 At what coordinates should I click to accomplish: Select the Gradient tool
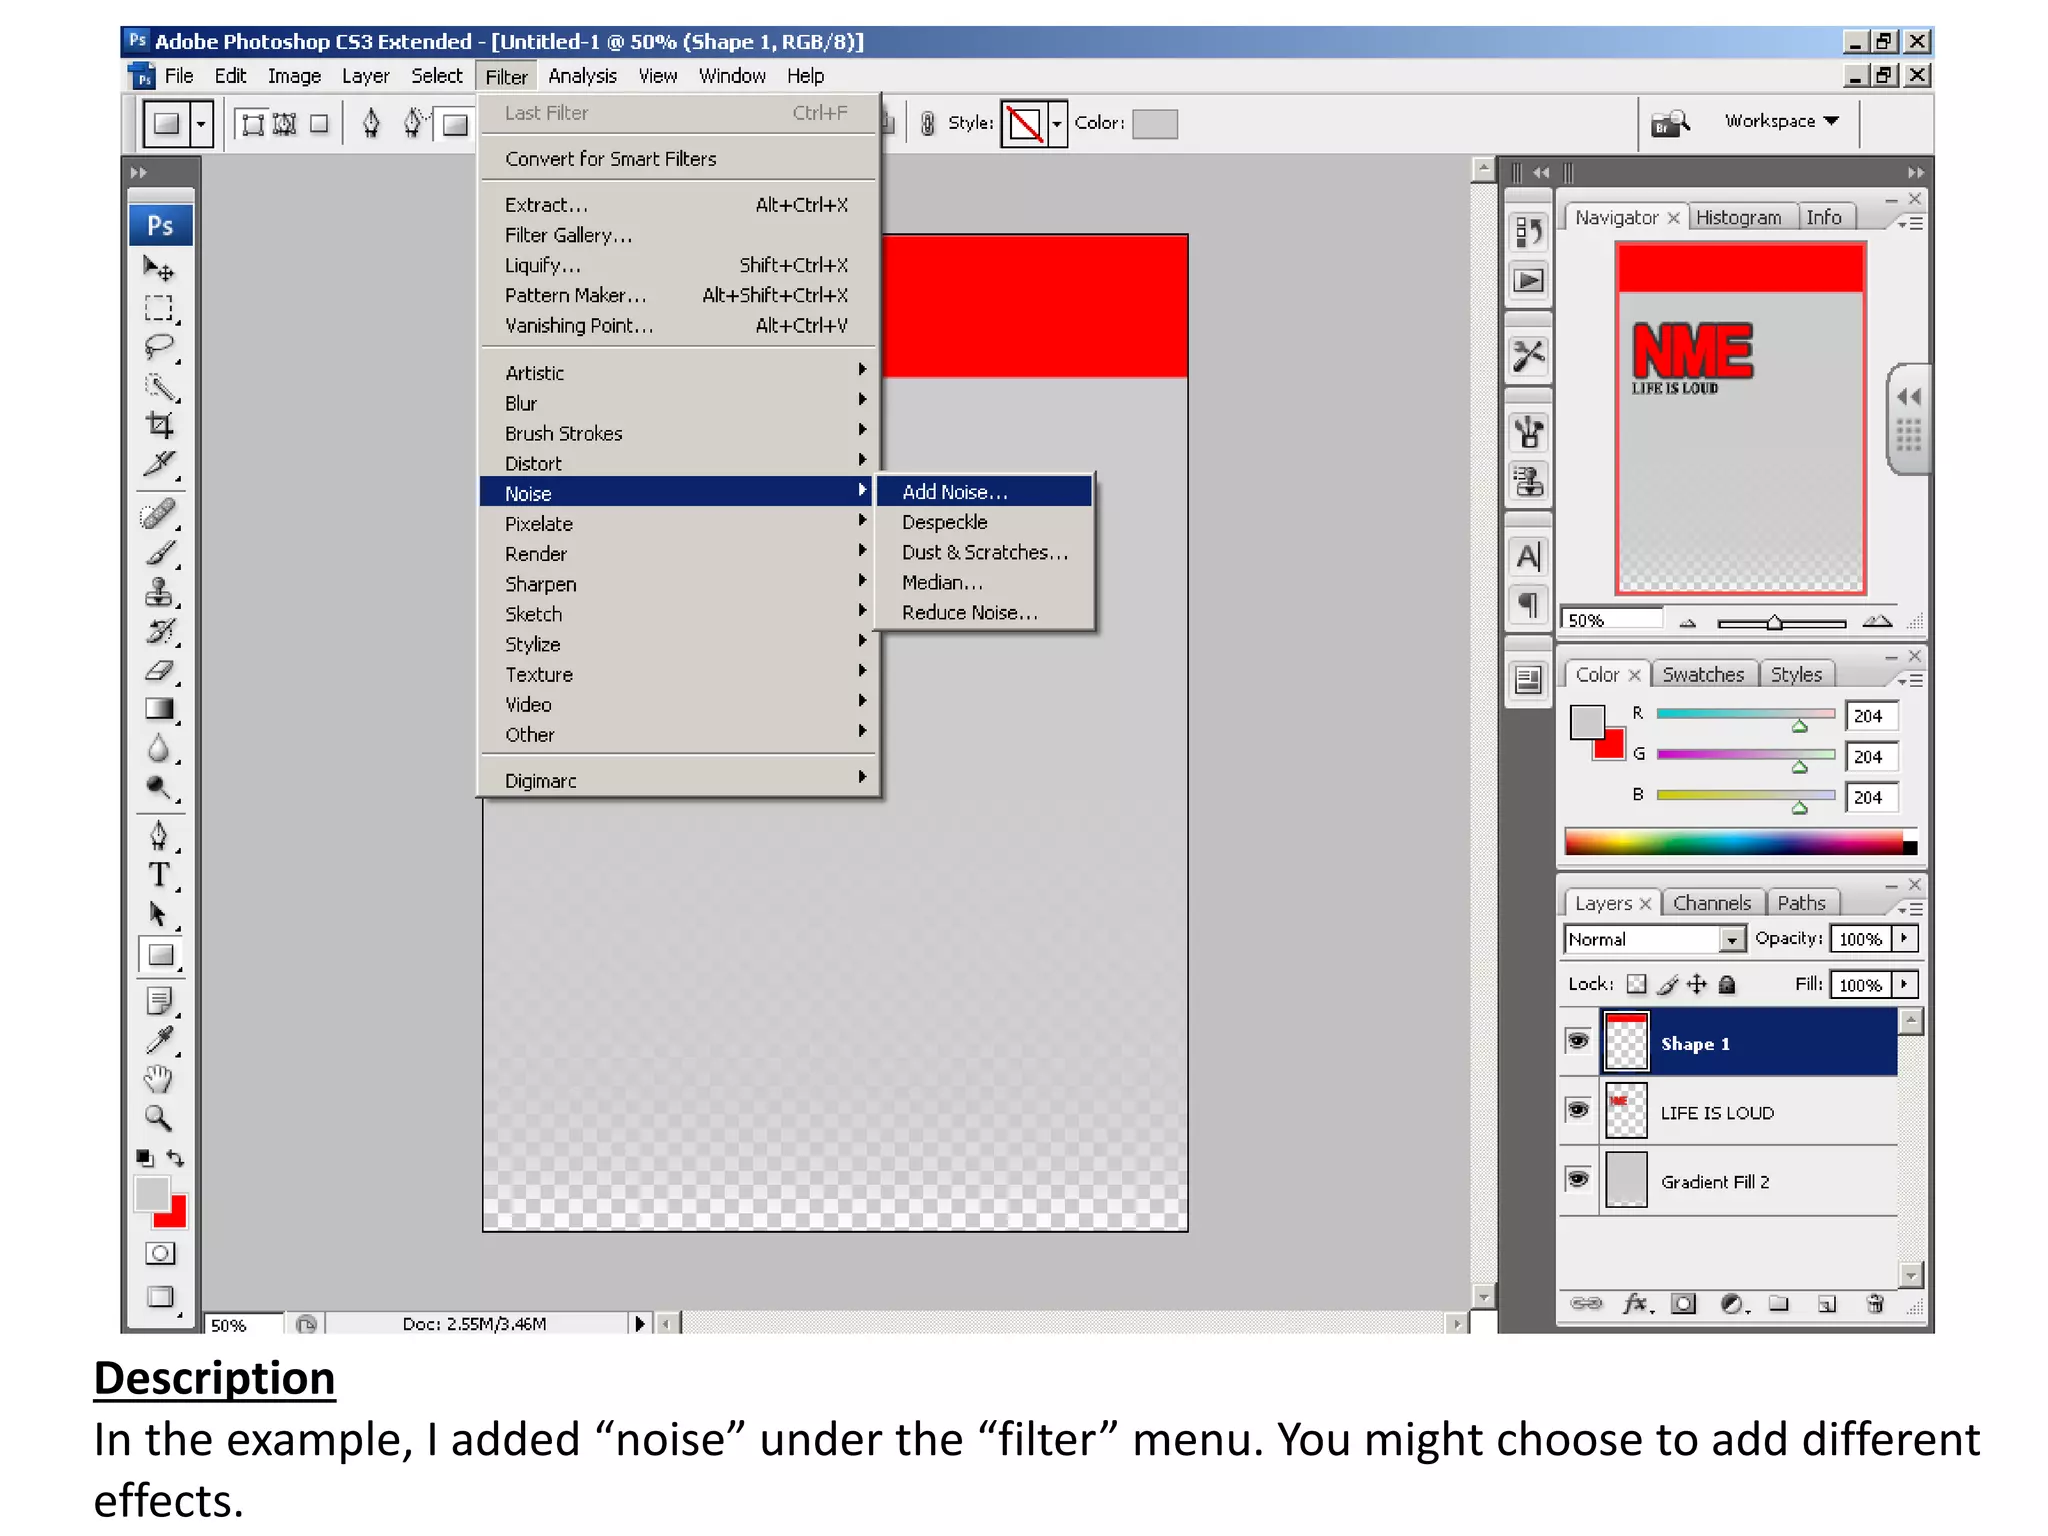tap(158, 709)
